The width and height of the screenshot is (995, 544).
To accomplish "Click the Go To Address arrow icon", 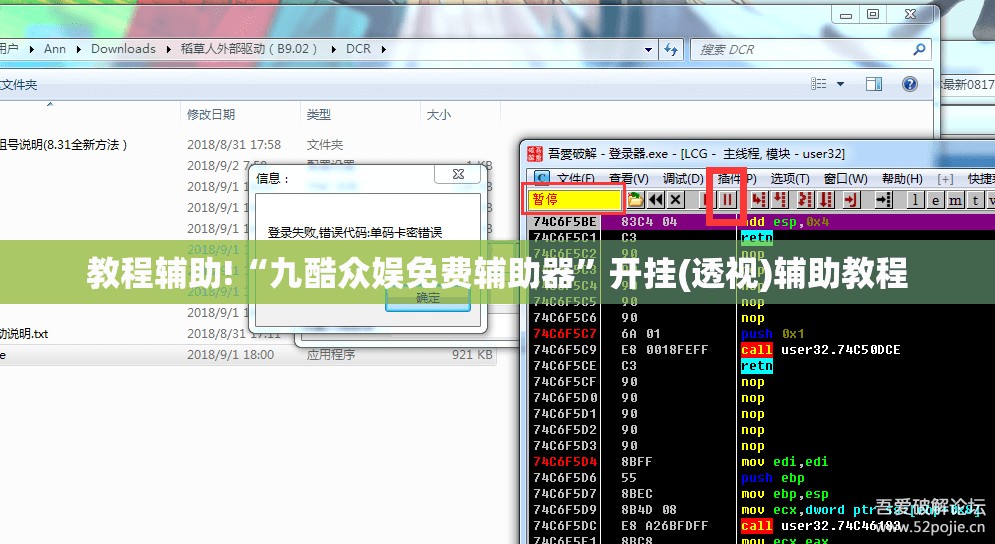I will [885, 200].
